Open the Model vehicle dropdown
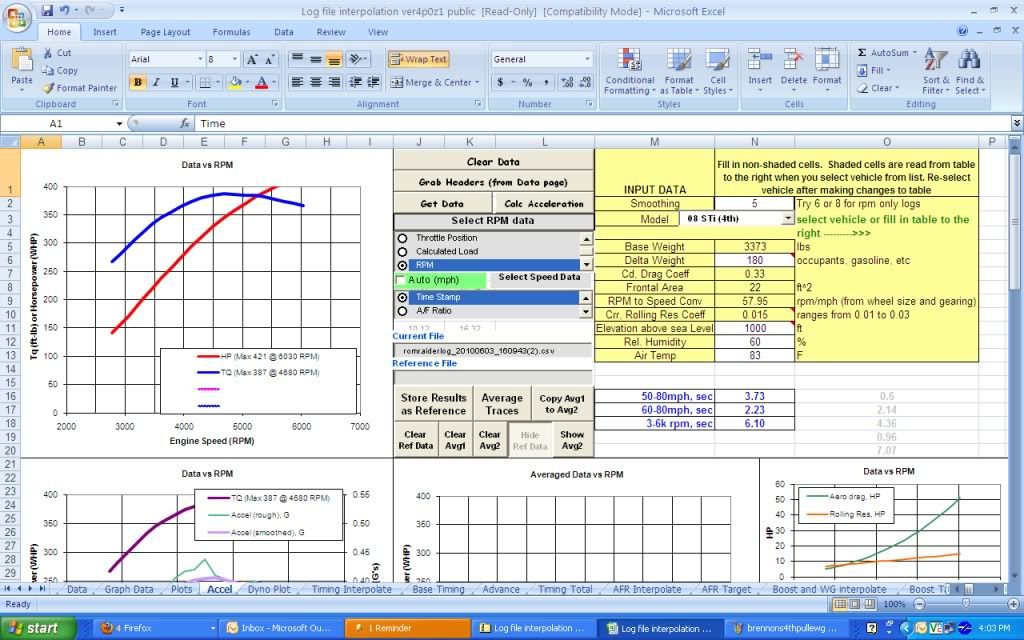The width and height of the screenshot is (1024, 640). (x=787, y=218)
